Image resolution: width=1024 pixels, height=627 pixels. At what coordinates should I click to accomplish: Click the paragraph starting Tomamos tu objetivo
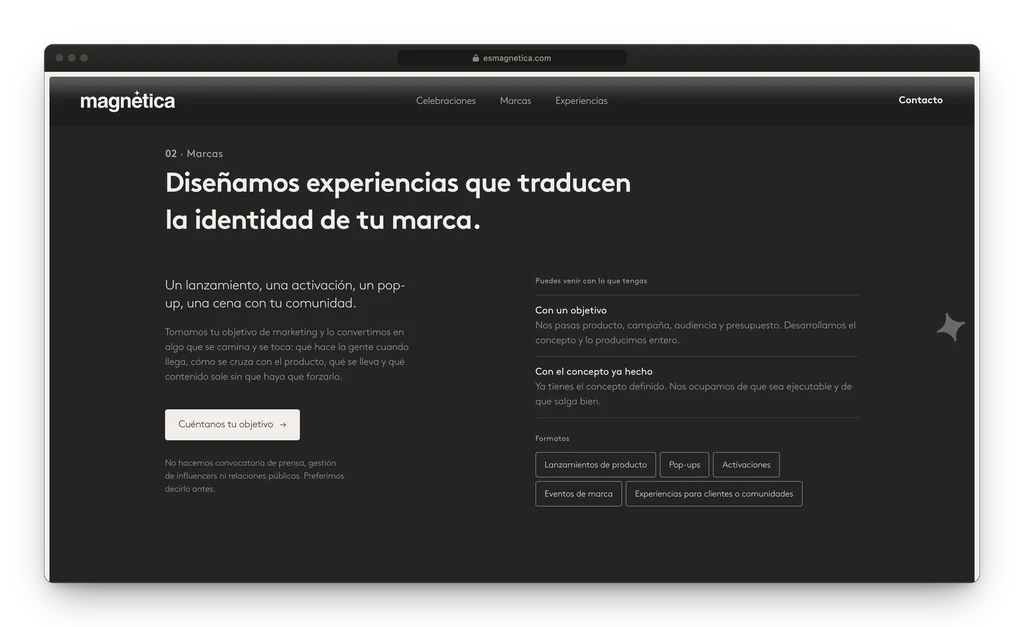(x=287, y=354)
